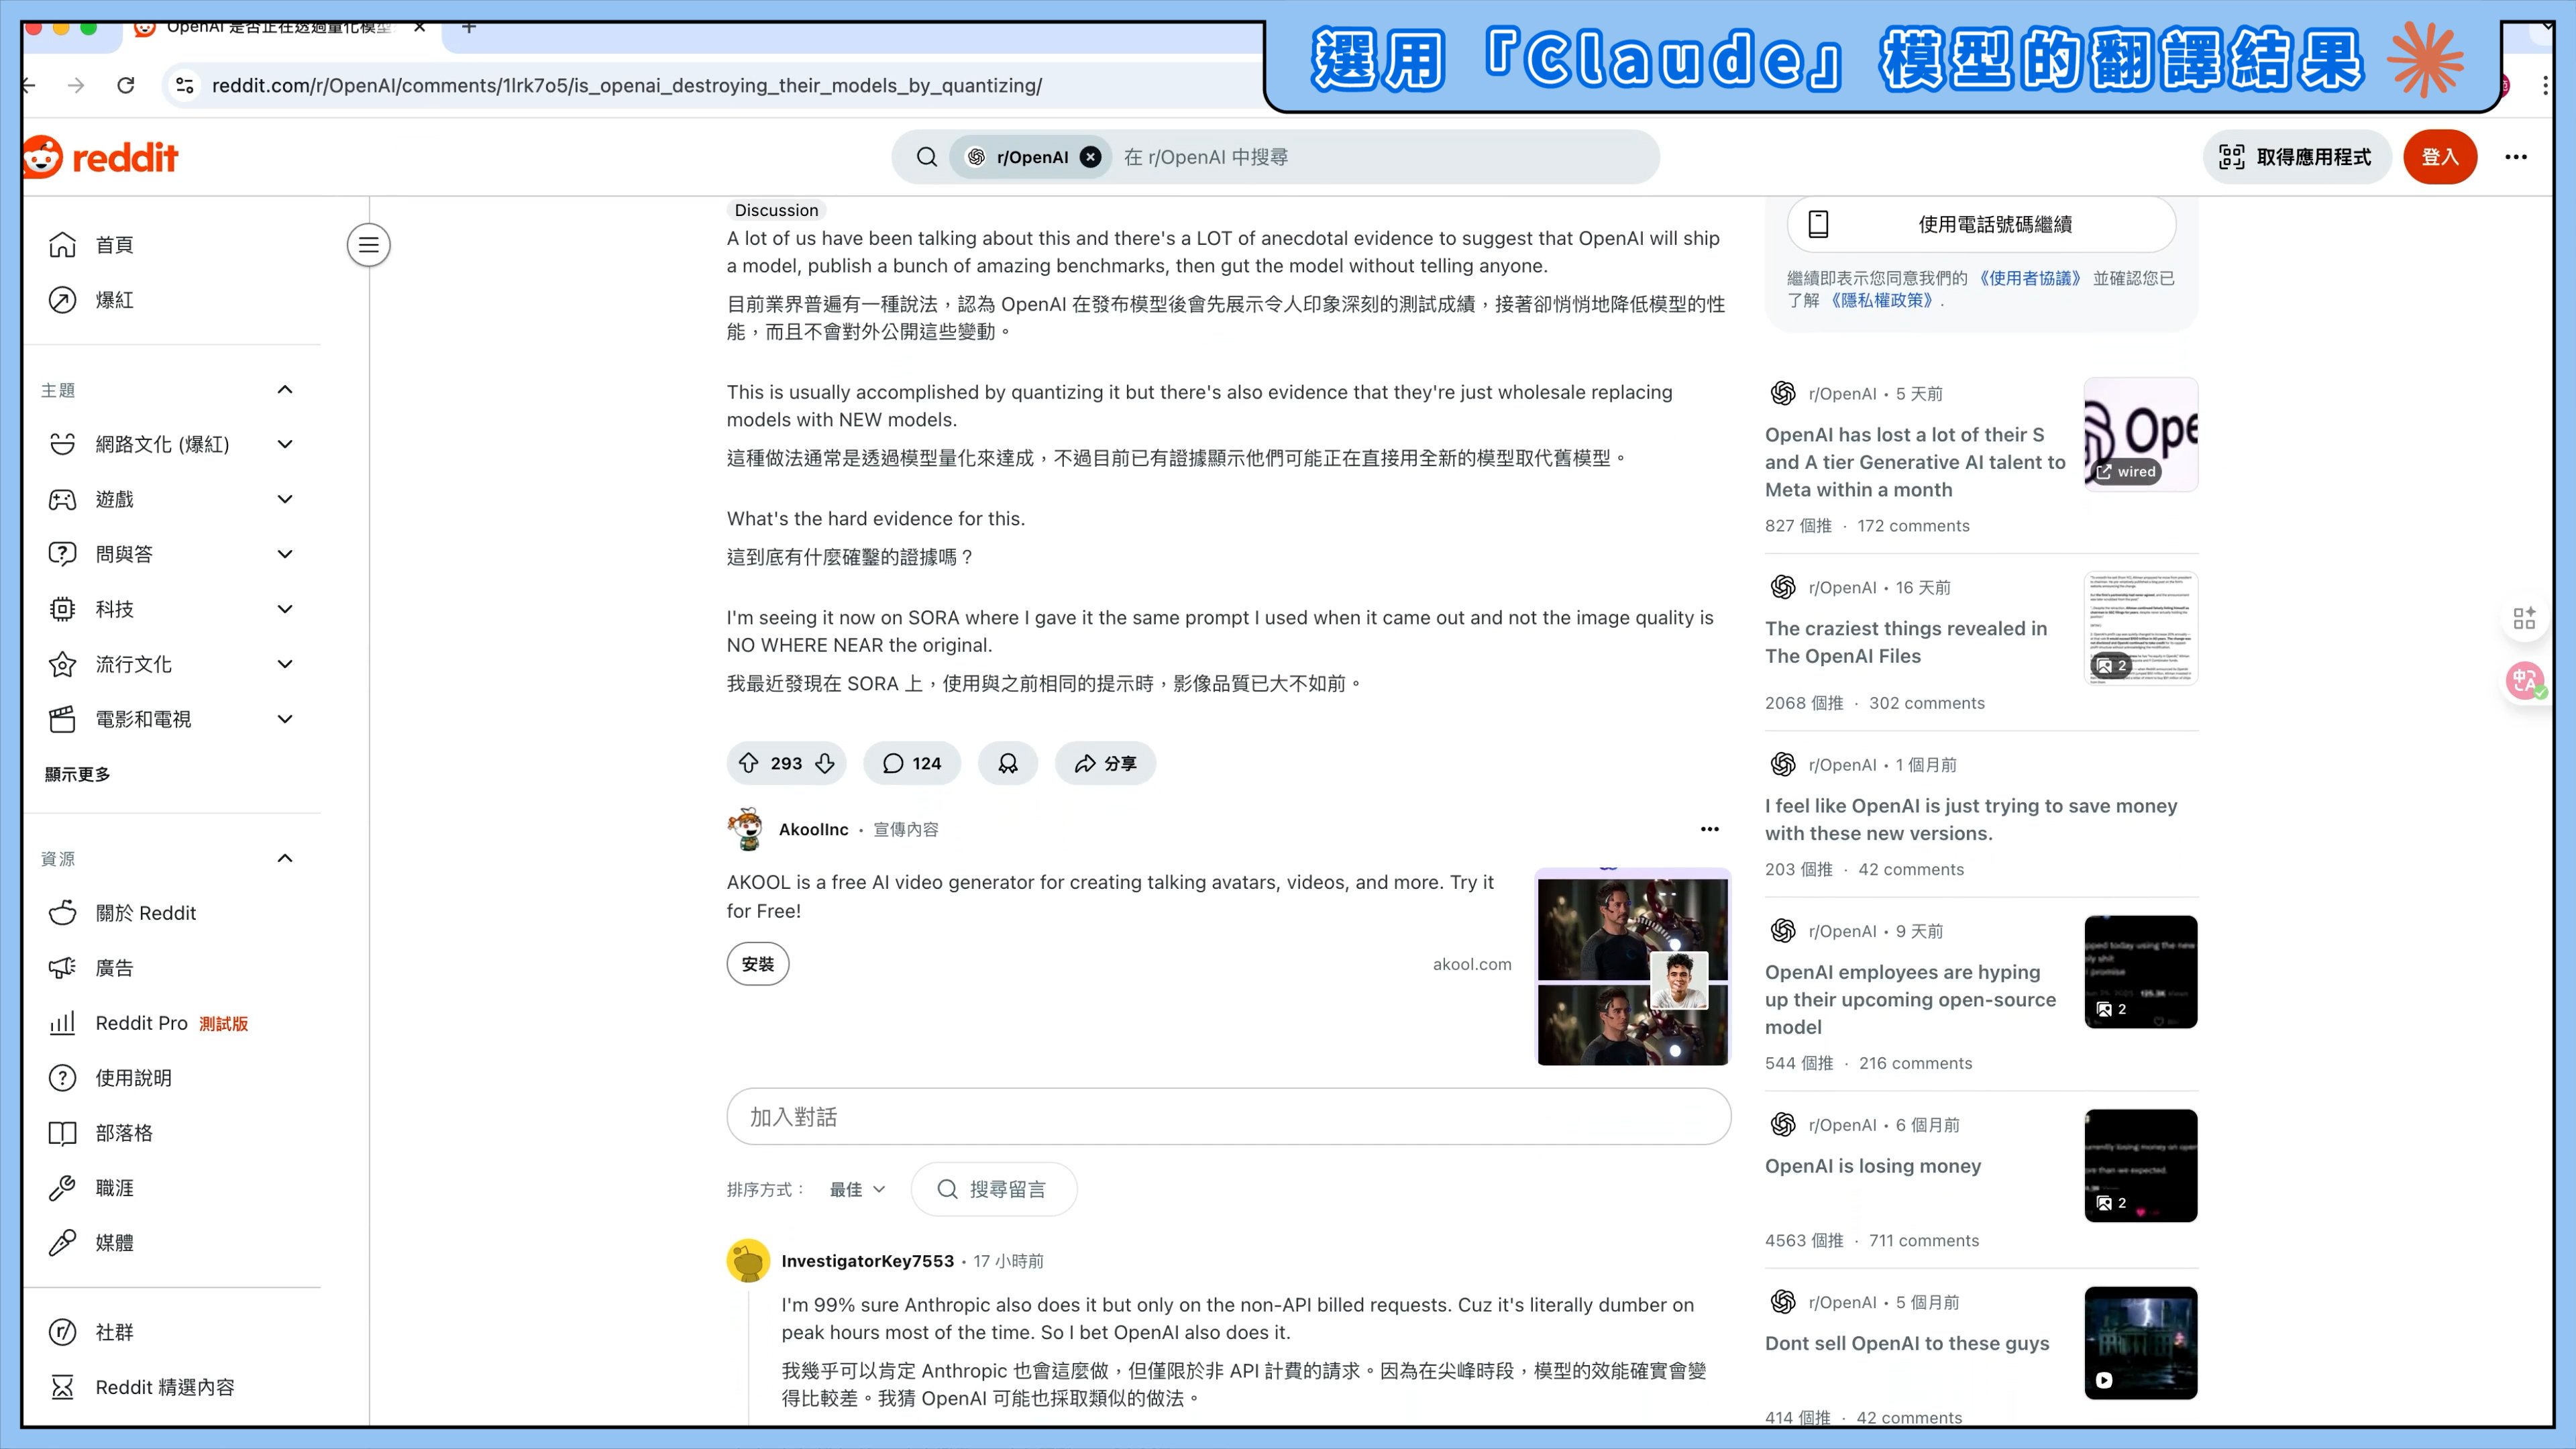
Task: Click the 安裝 install button
Action: [758, 964]
